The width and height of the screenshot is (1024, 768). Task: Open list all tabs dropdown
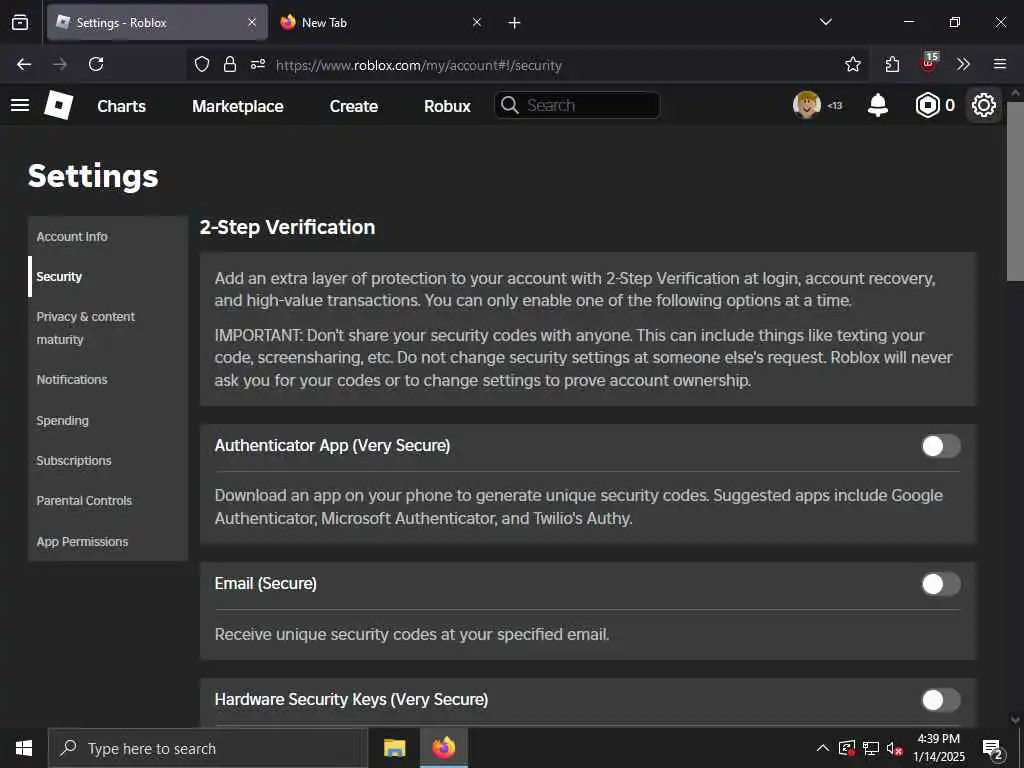(825, 22)
